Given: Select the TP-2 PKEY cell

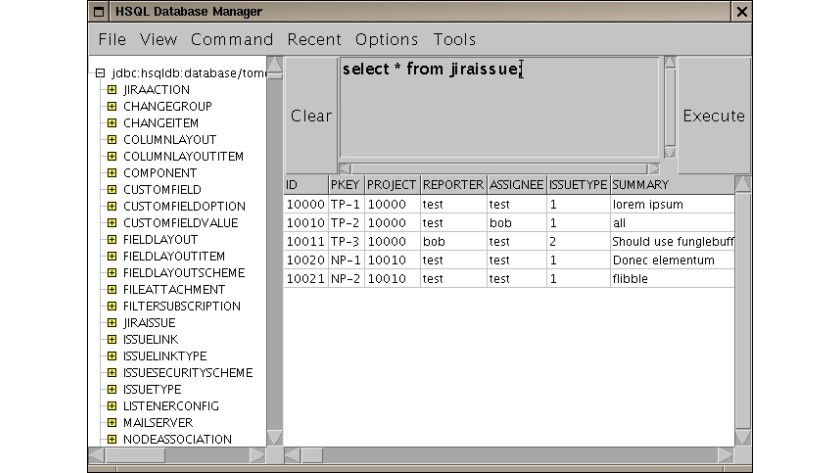Looking at the screenshot, I should point(346,223).
